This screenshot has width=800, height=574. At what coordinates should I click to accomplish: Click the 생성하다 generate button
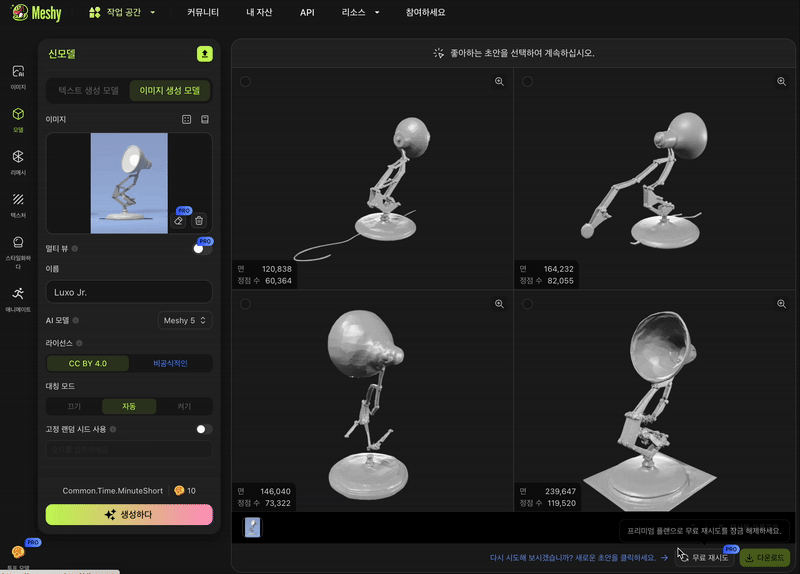(x=129, y=514)
